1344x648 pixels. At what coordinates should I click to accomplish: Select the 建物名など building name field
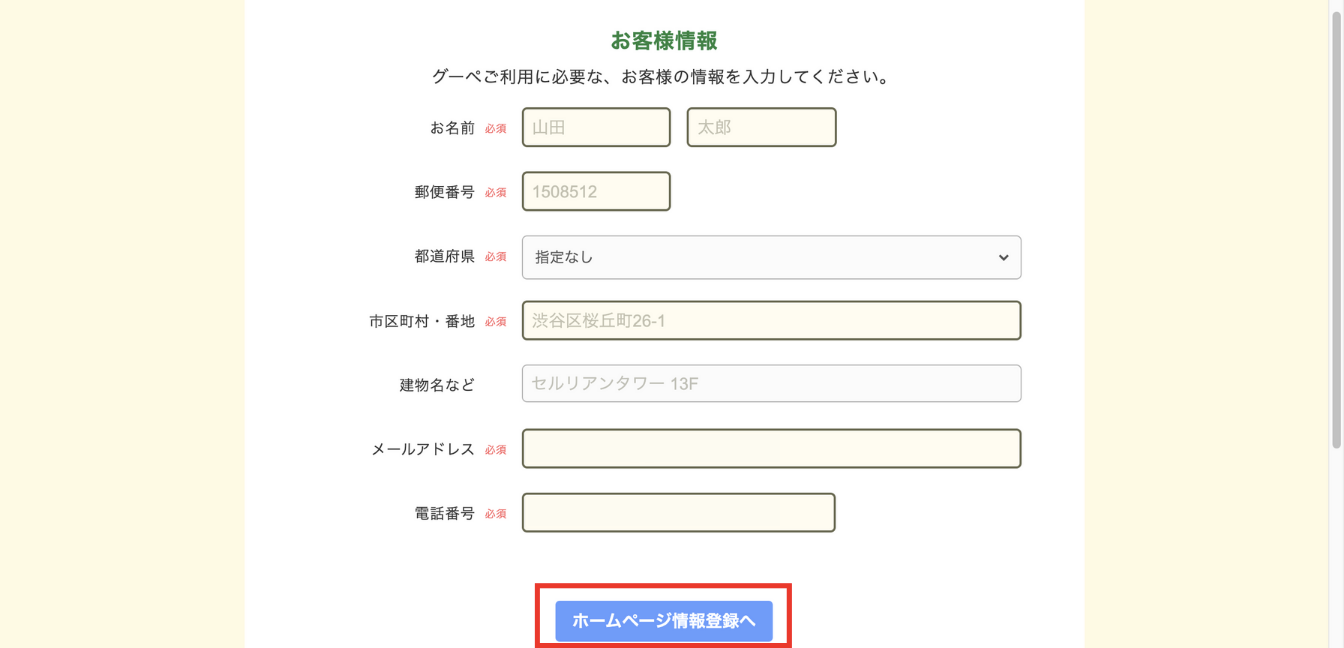pyautogui.click(x=771, y=384)
